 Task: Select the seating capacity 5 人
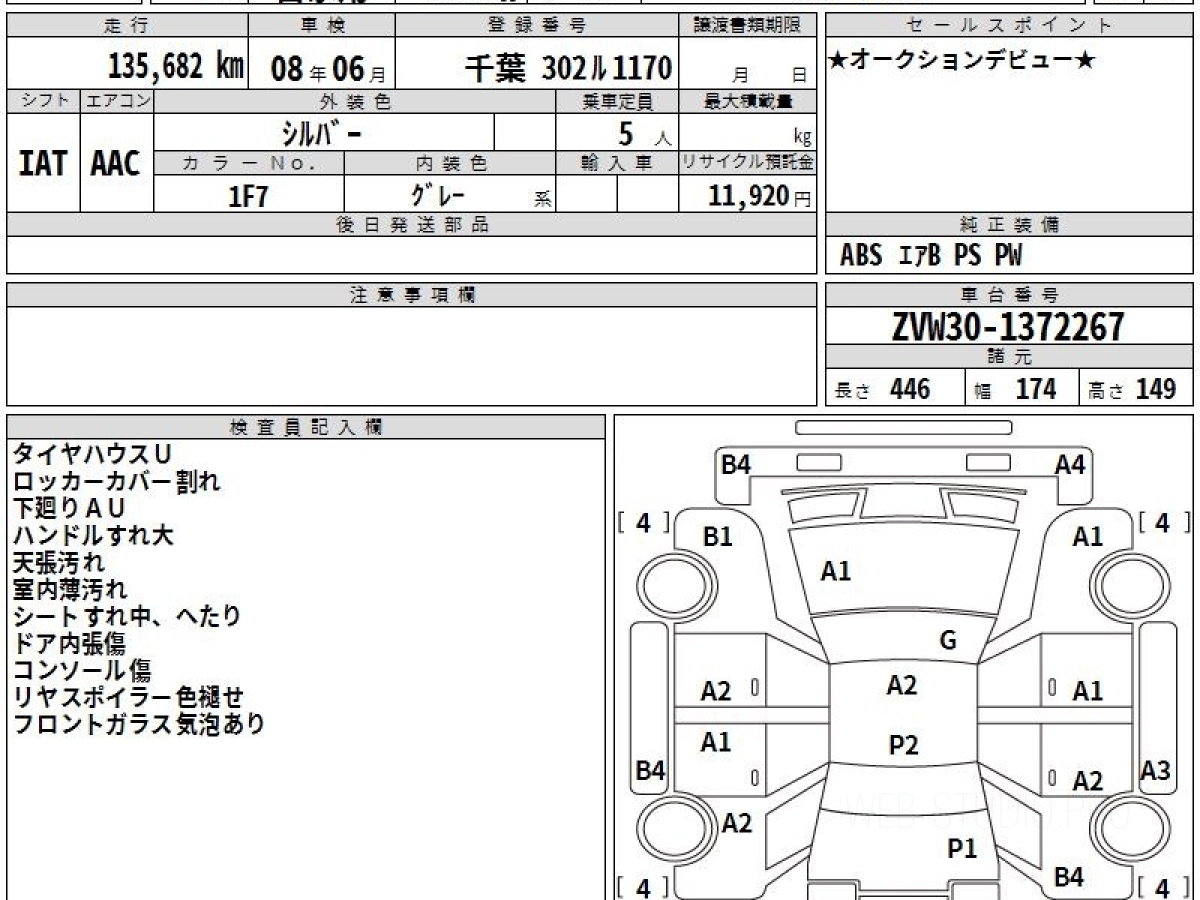coord(644,134)
